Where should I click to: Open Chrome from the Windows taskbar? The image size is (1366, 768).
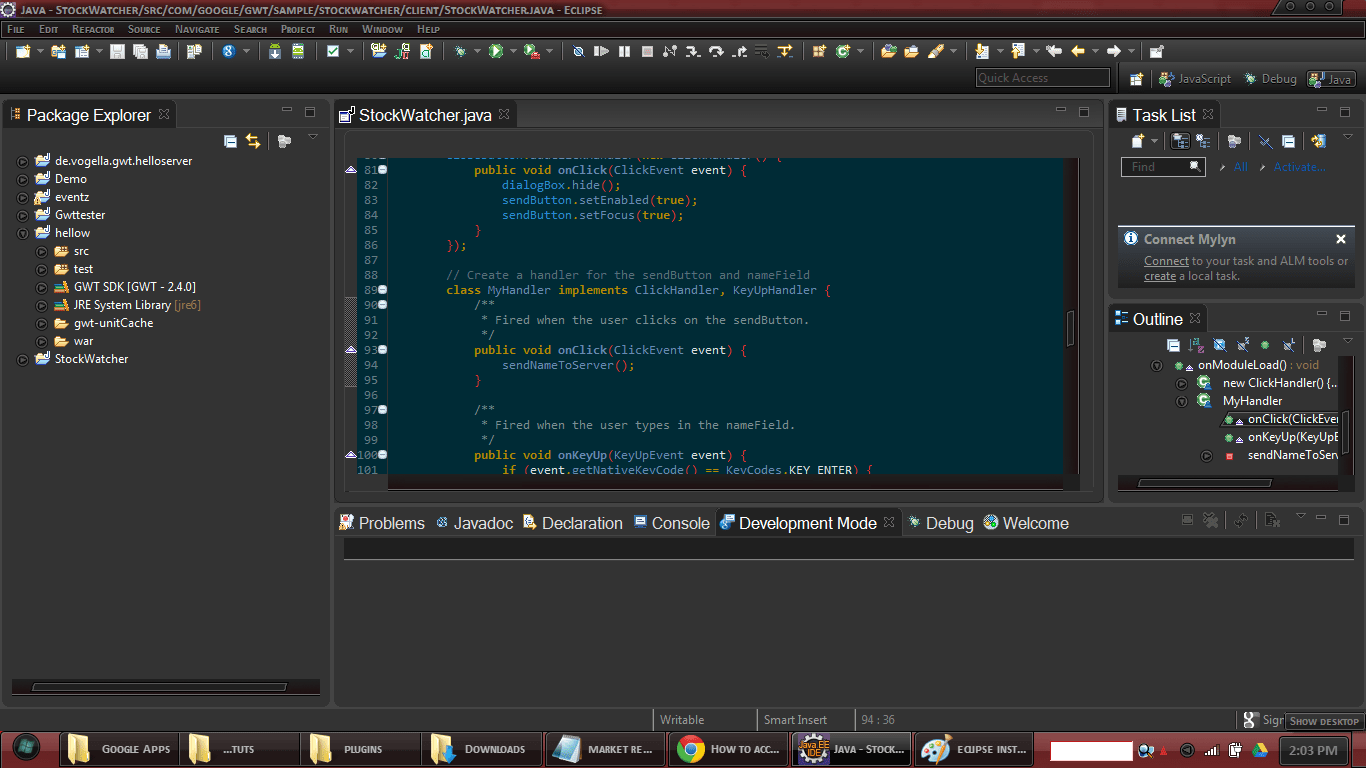coord(731,749)
